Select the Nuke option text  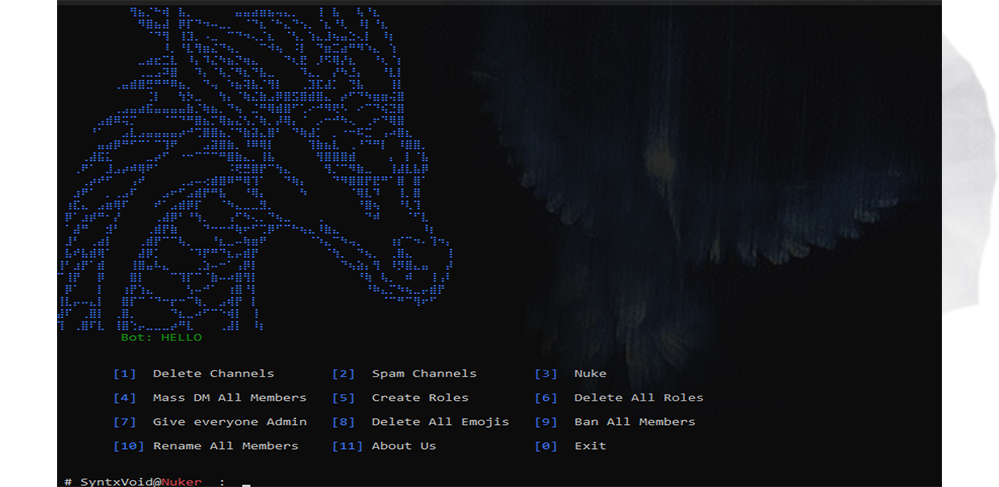[x=590, y=374]
